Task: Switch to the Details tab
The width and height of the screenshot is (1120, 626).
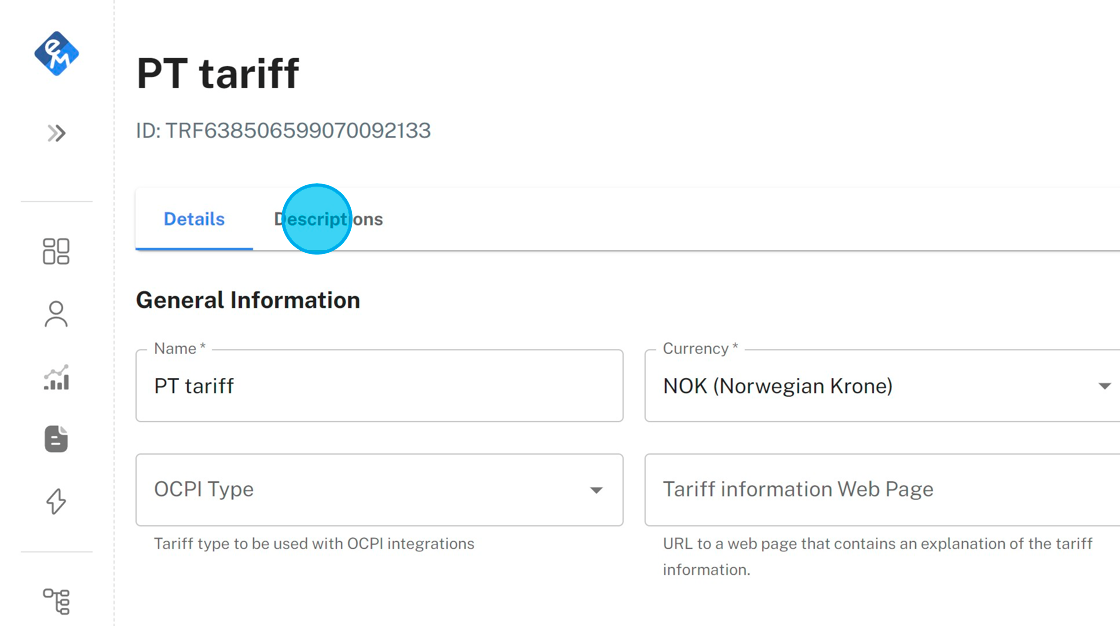Action: pos(194,219)
